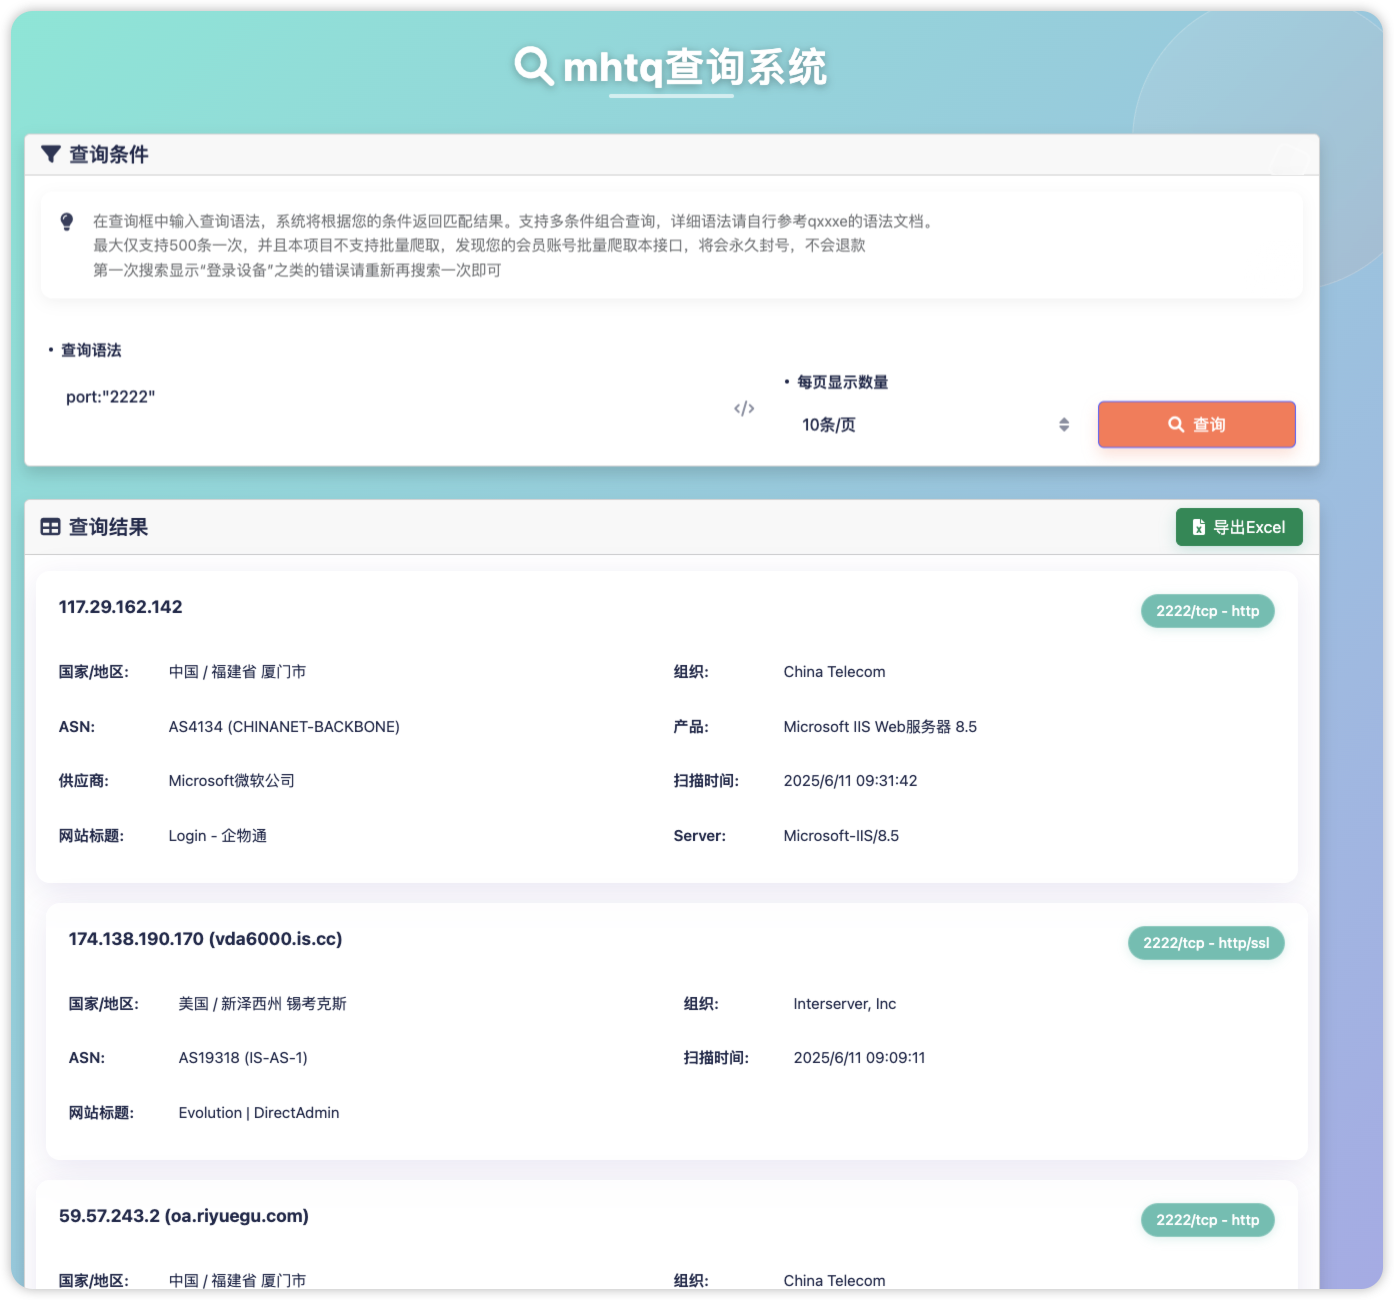This screenshot has width=1394, height=1300.
Task: Click the lightbulb tip icon in the notice box
Action: [67, 221]
